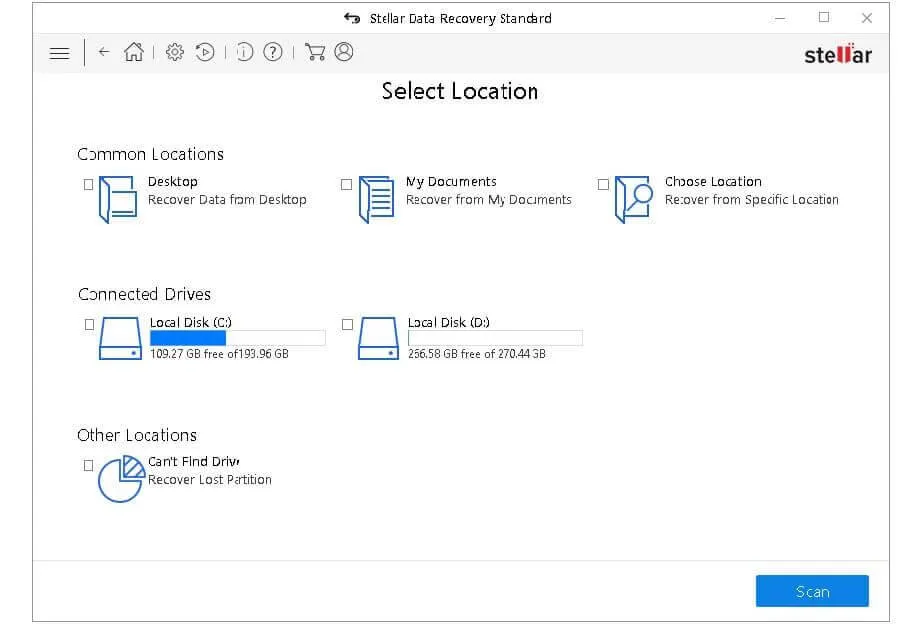Go to the Home screen icon
The width and height of the screenshot is (909, 629).
(x=134, y=53)
